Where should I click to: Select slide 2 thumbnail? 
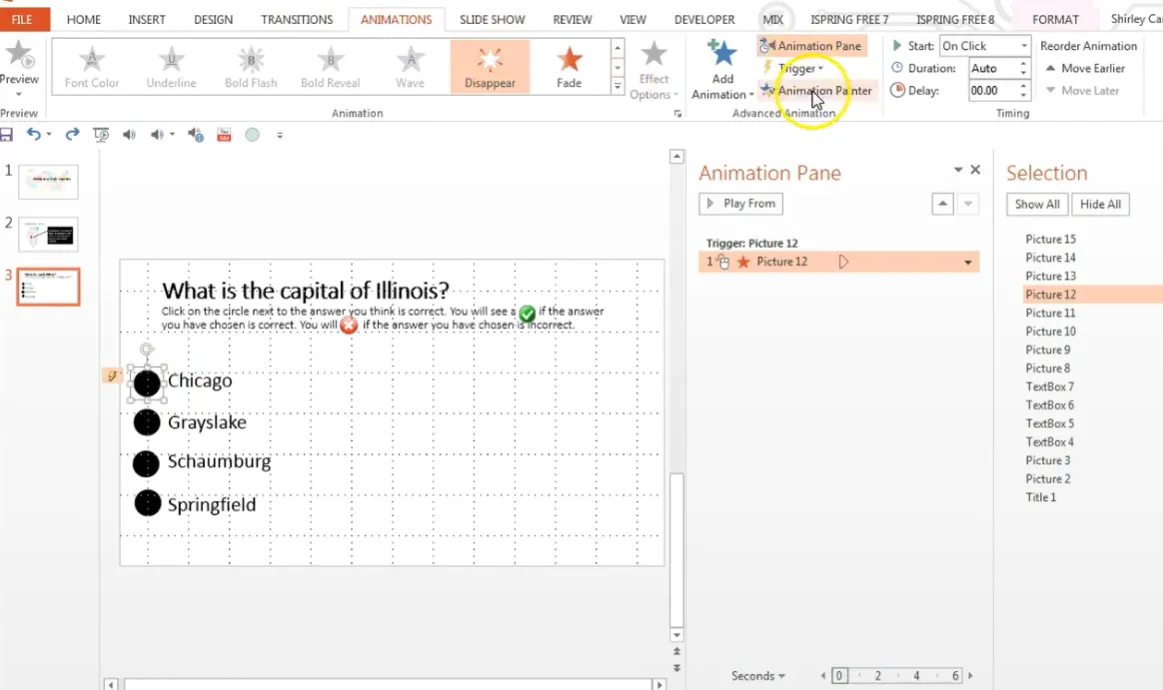pyautogui.click(x=48, y=234)
